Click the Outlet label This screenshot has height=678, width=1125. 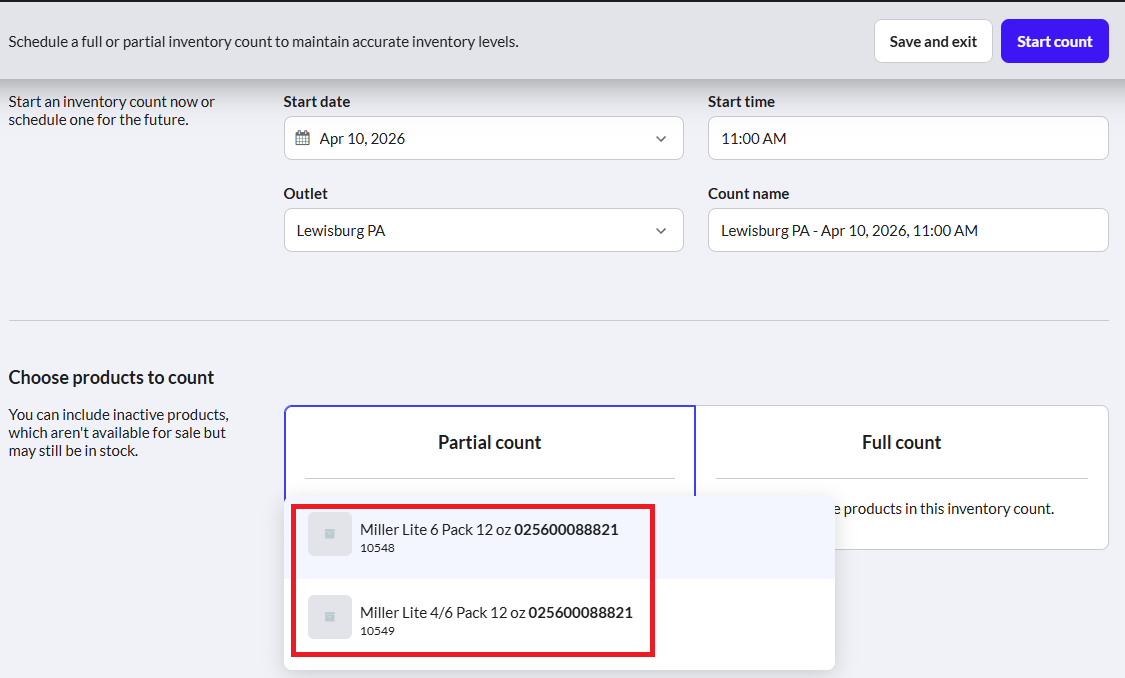pos(306,194)
